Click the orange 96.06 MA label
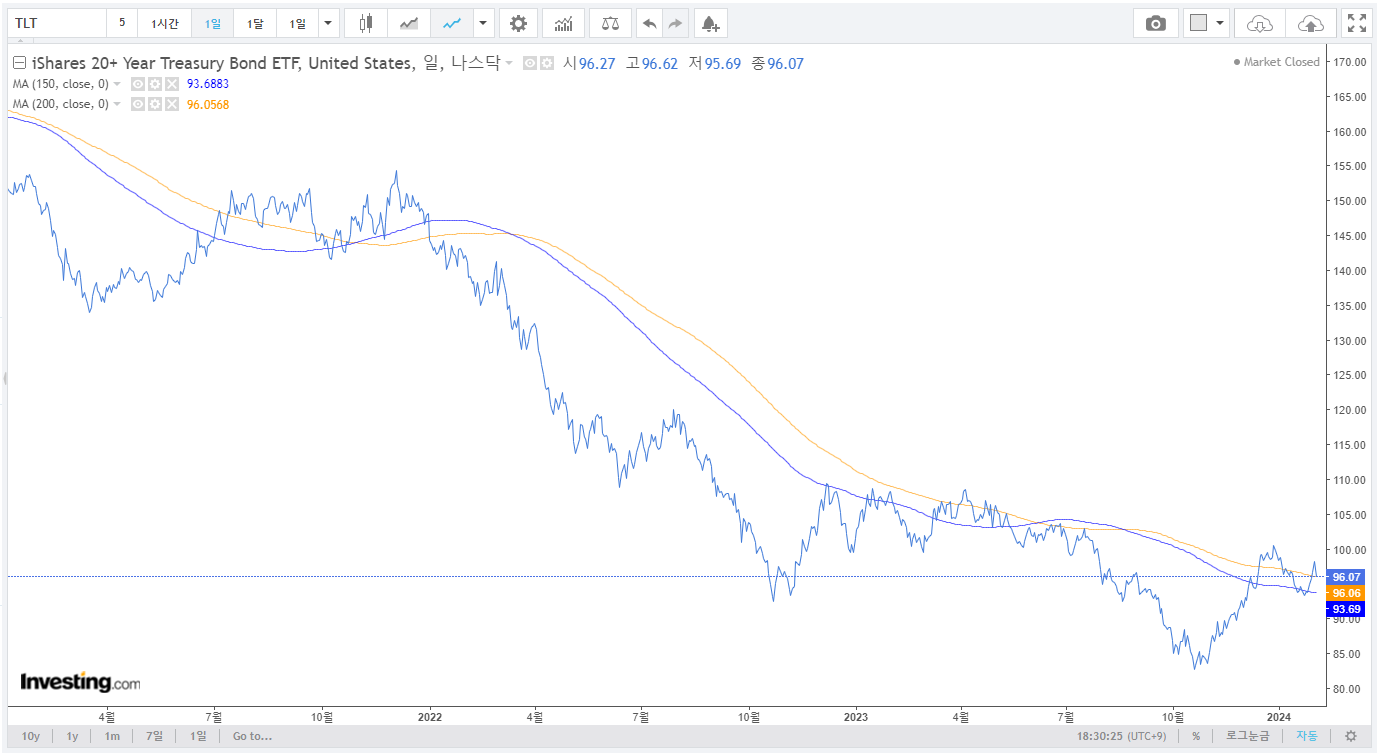The height and width of the screenshot is (753, 1381). 1347,593
